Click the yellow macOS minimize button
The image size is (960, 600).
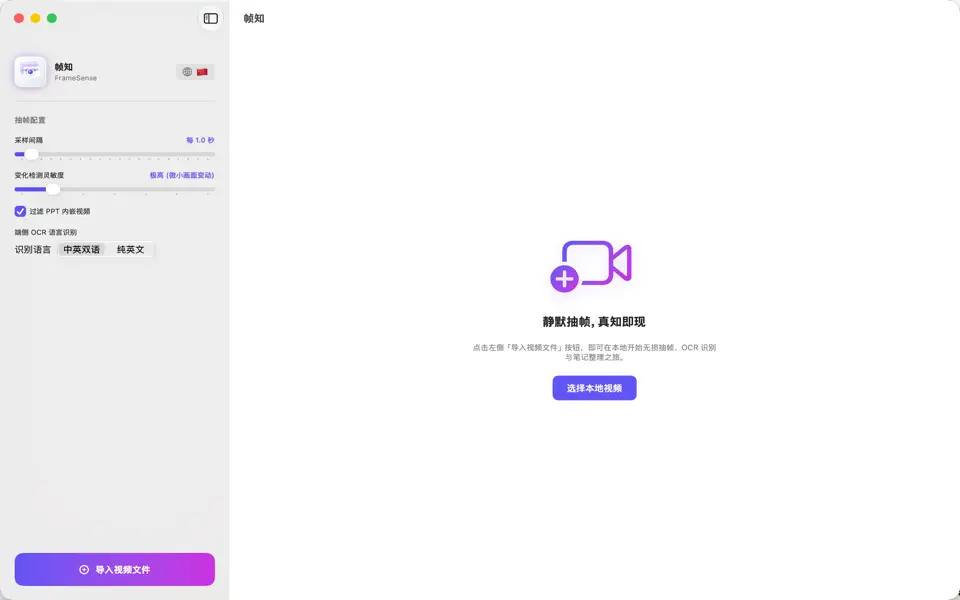pyautogui.click(x=36, y=18)
